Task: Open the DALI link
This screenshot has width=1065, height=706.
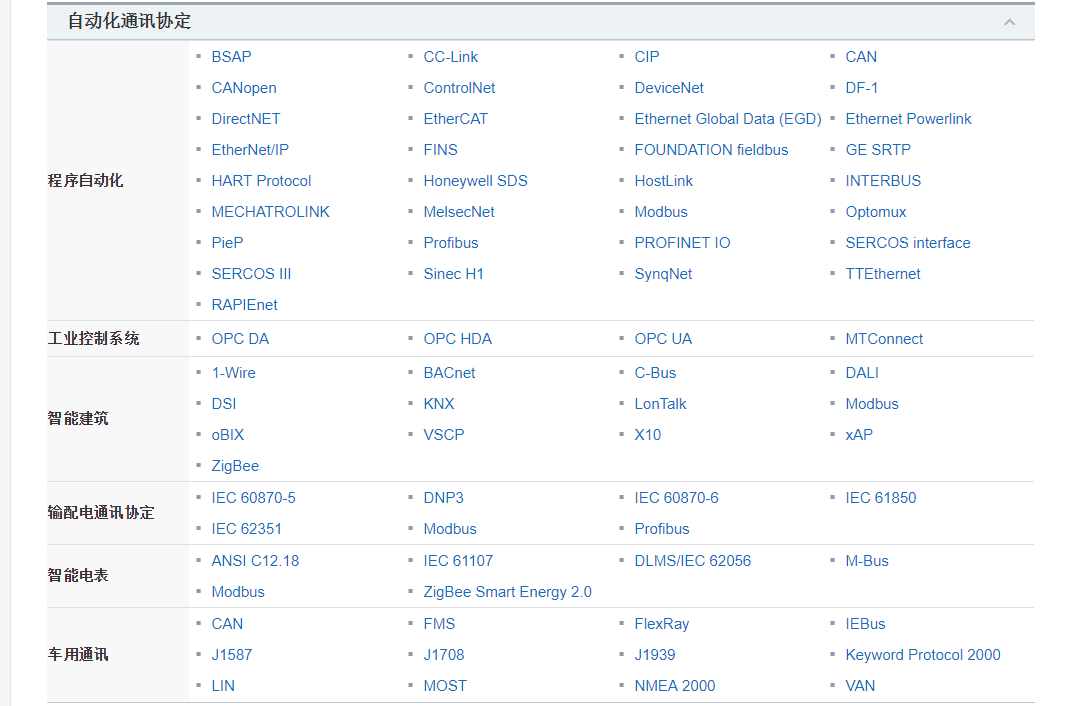Action: pos(862,373)
